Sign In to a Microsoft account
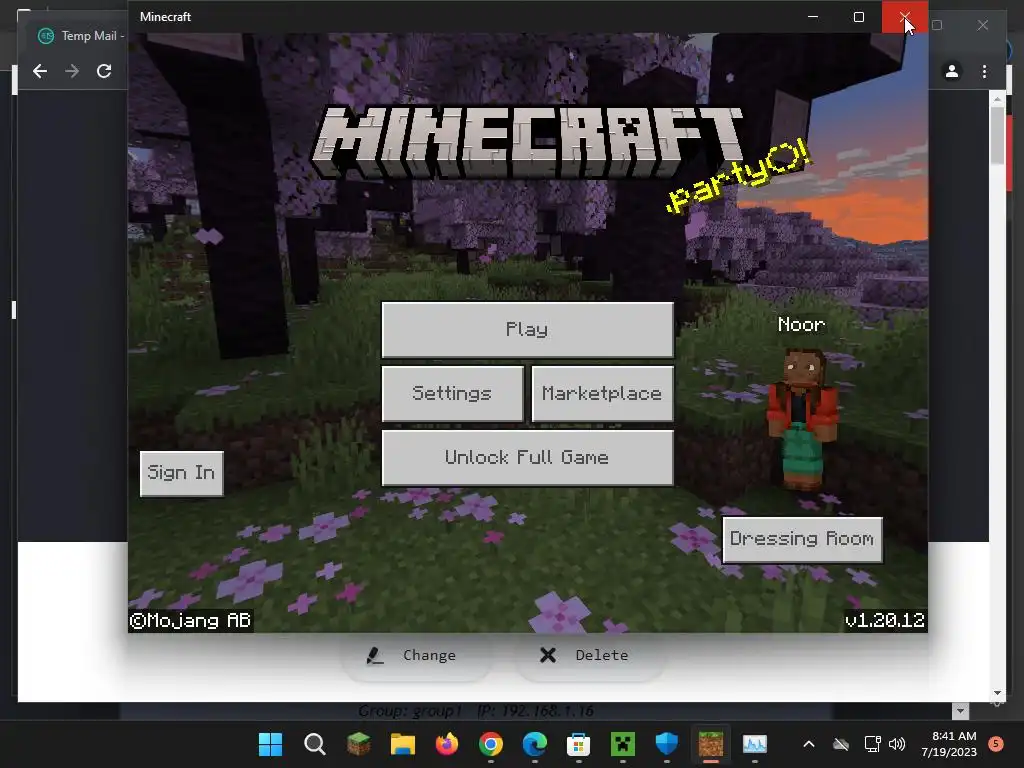The width and height of the screenshot is (1024, 768). click(x=182, y=473)
